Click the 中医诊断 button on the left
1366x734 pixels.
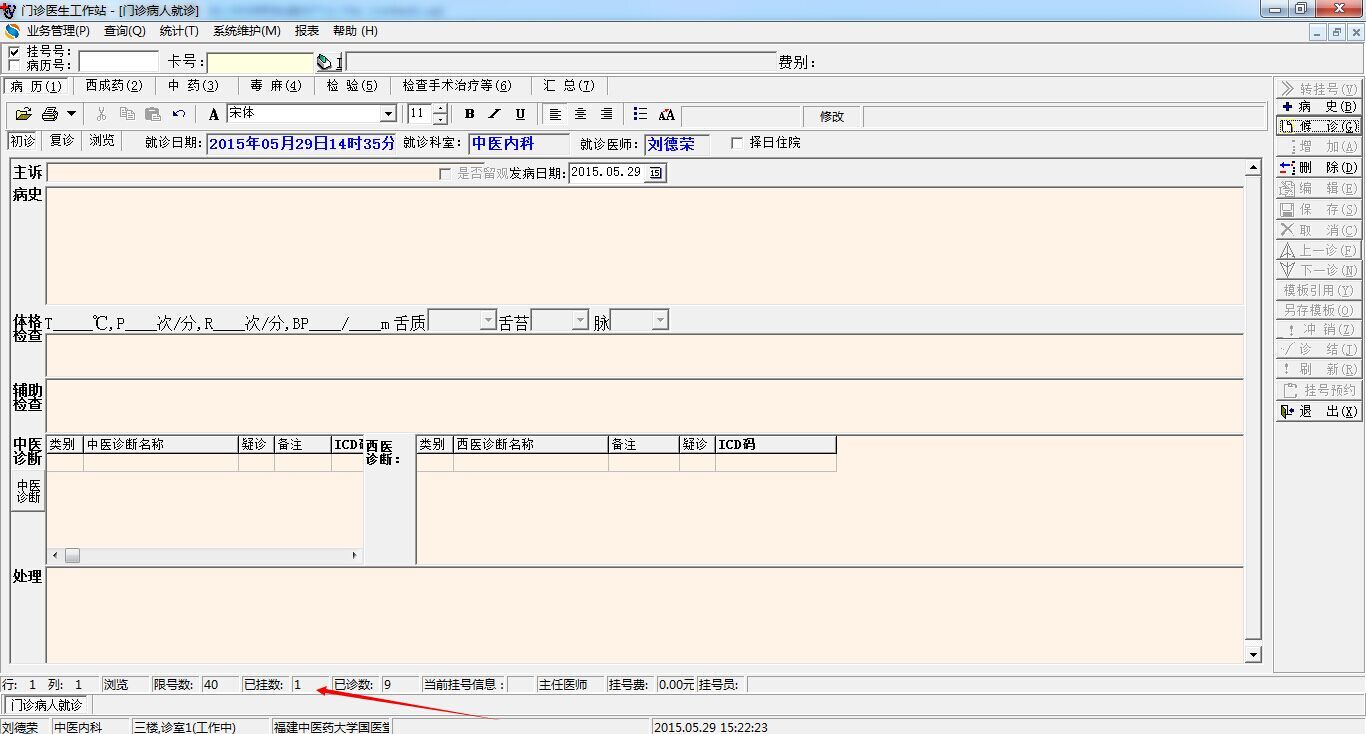tap(28, 491)
